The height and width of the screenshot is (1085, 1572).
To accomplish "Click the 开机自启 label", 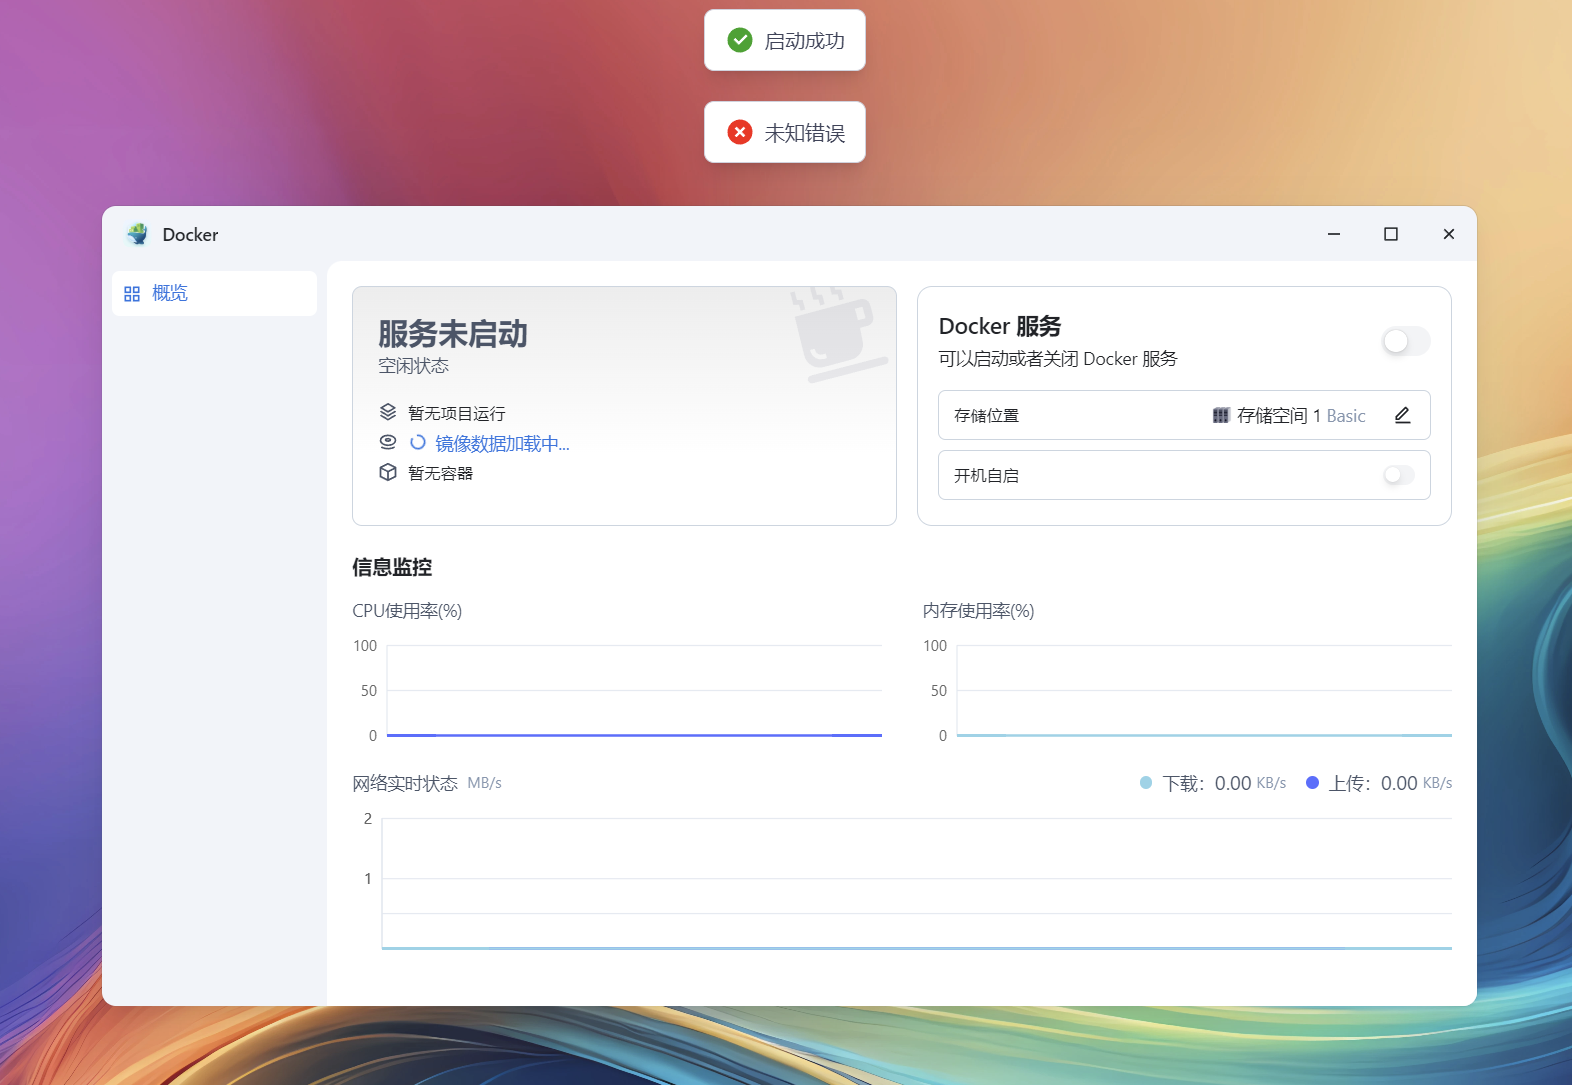I will (986, 476).
